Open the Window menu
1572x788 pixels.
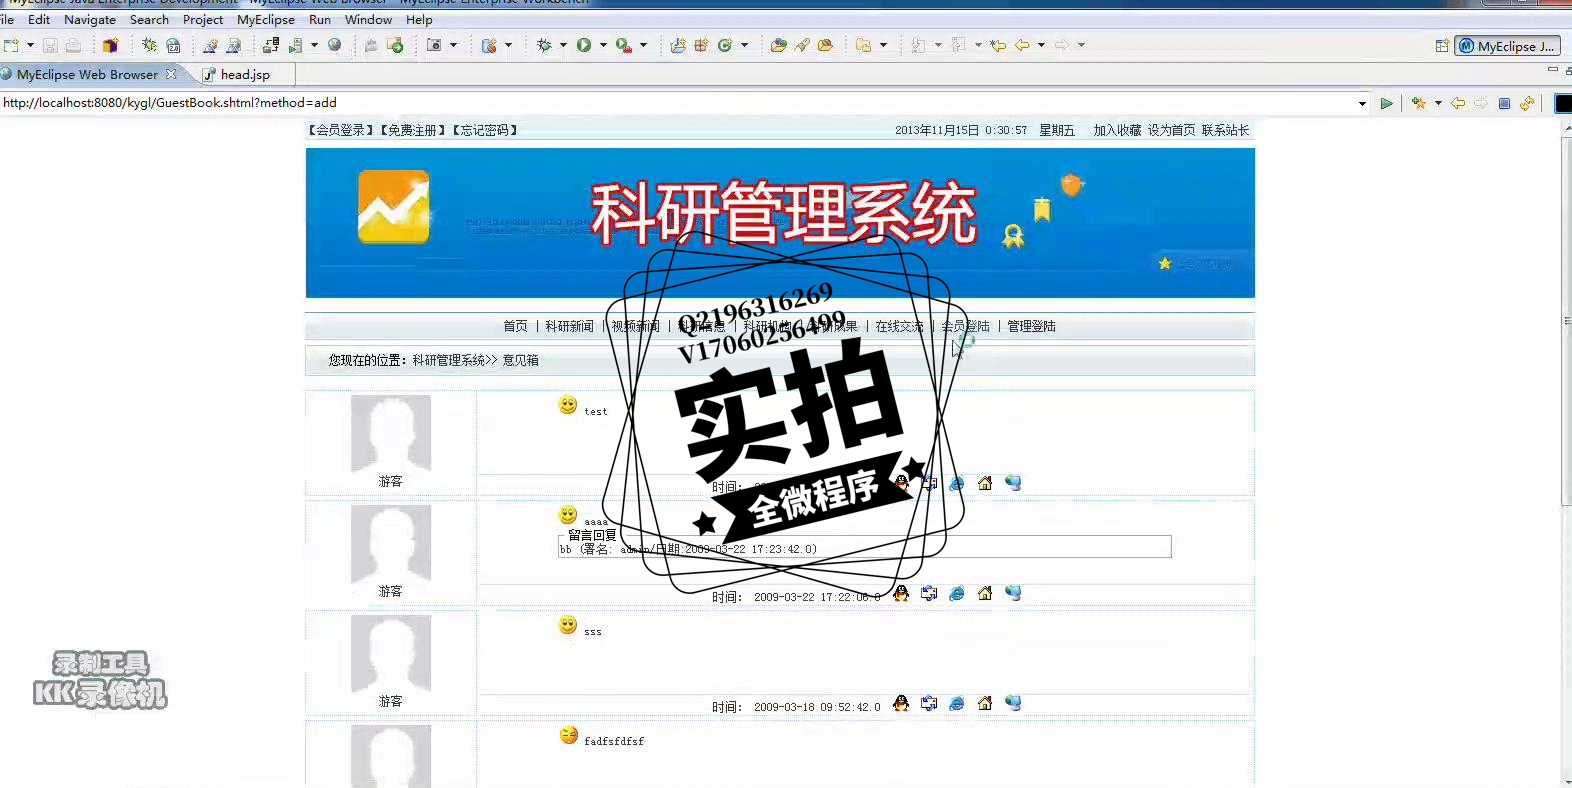click(368, 19)
